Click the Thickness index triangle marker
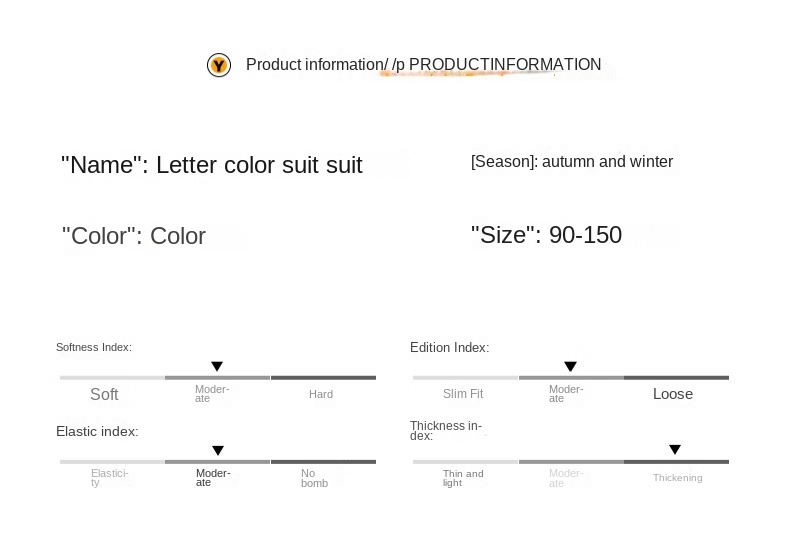The image size is (790, 551). point(675,450)
